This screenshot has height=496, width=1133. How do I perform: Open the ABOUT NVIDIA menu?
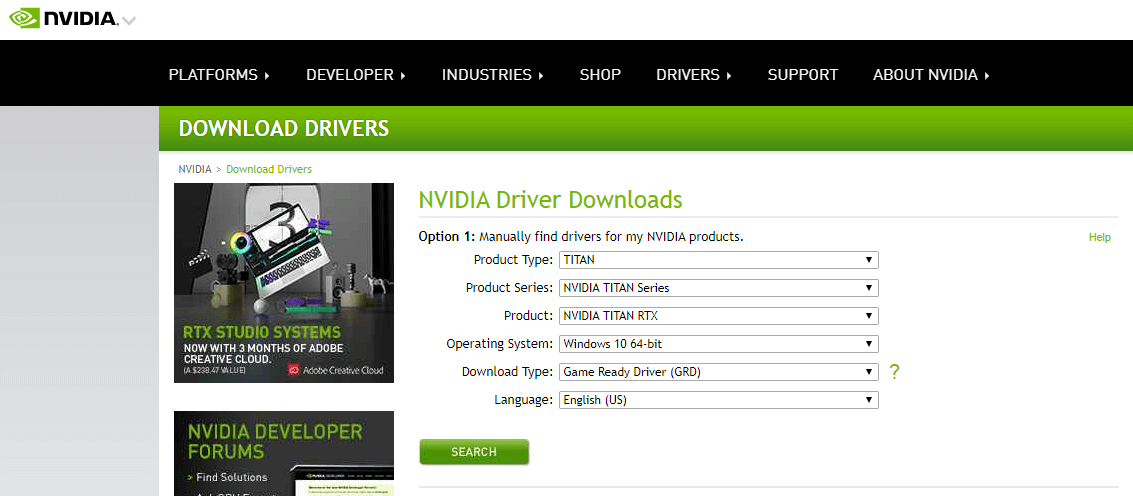pos(931,74)
